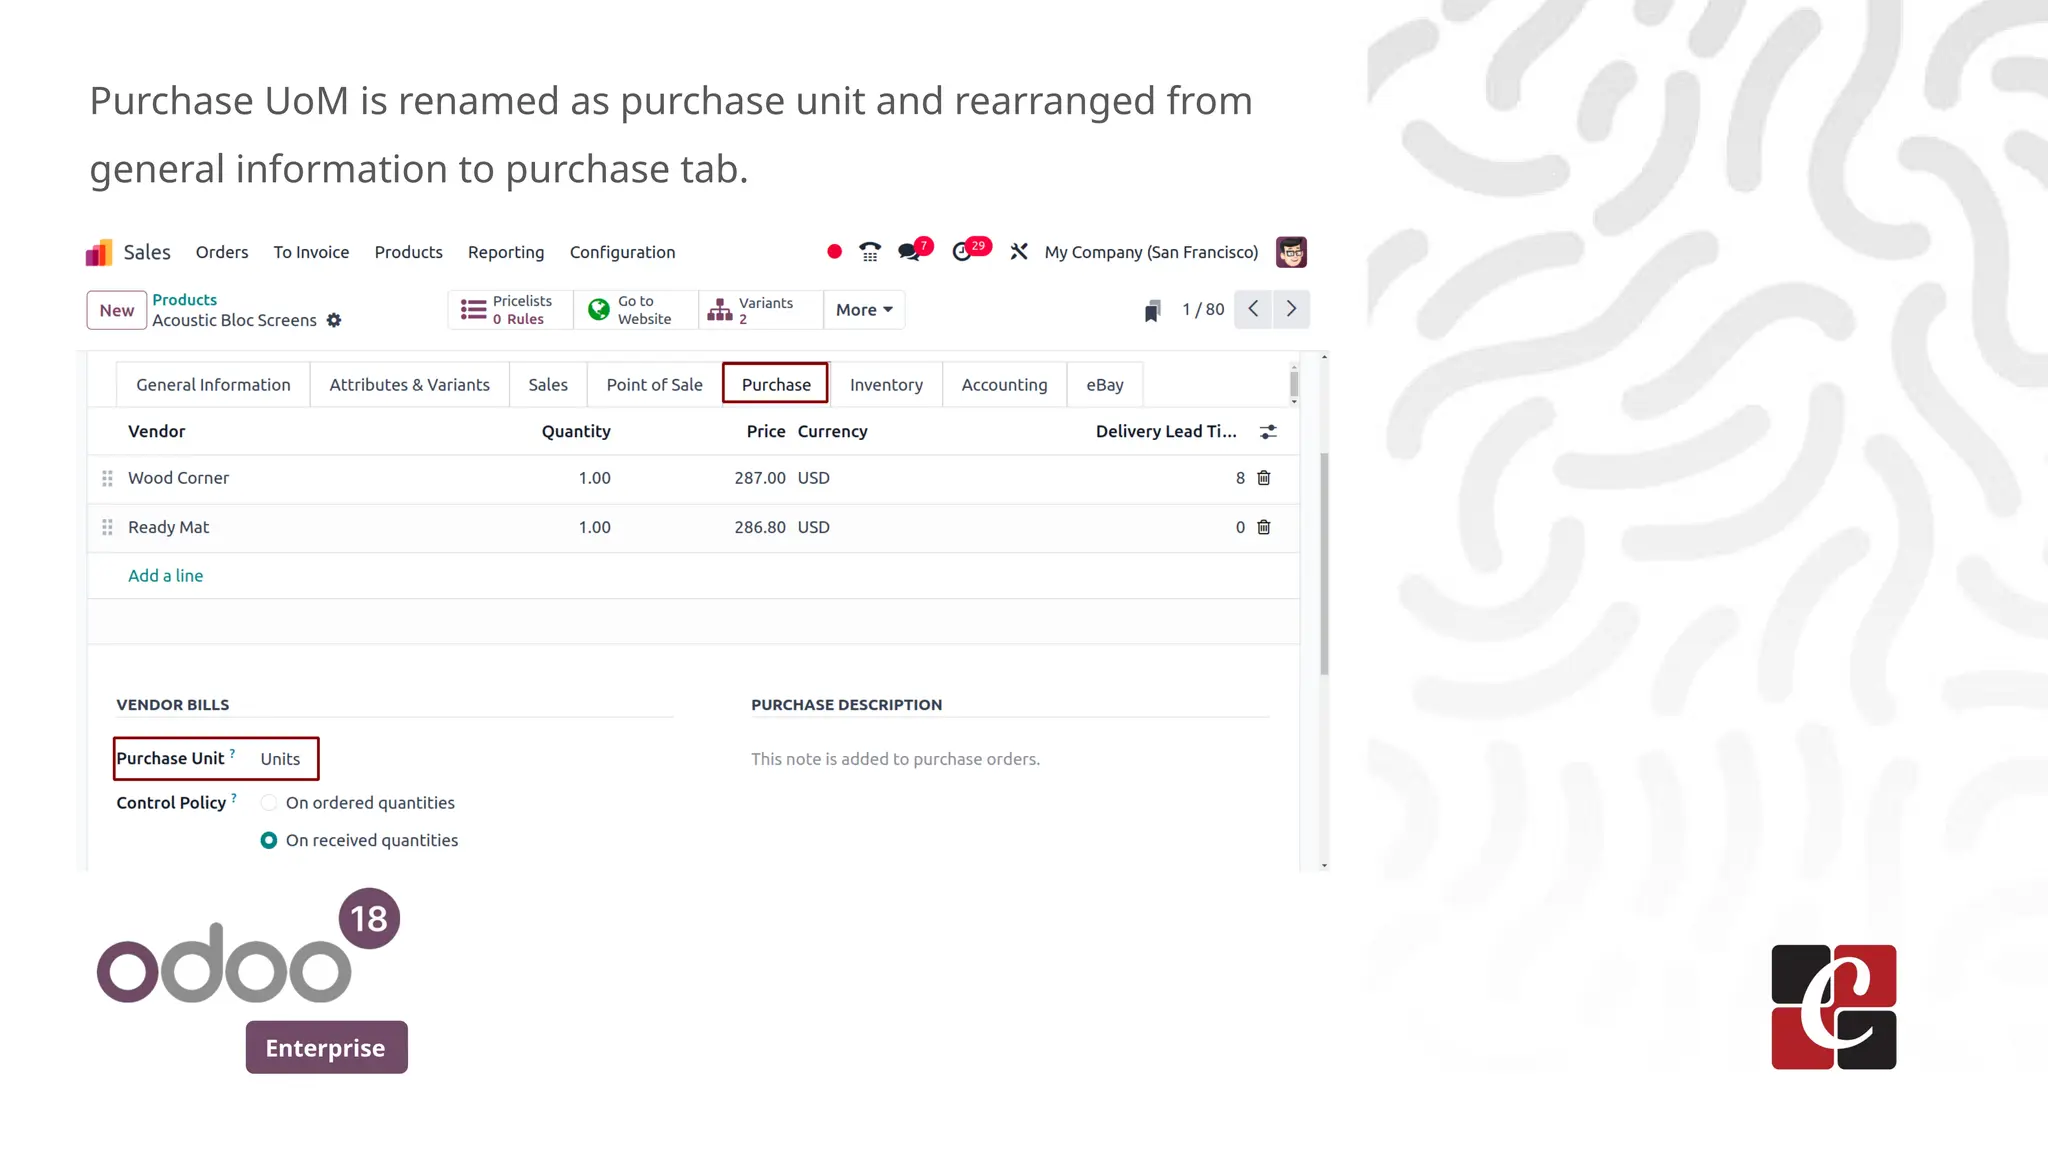This screenshot has height=1152, width=2048.
Task: Click the red recording indicator dot
Action: pos(834,252)
